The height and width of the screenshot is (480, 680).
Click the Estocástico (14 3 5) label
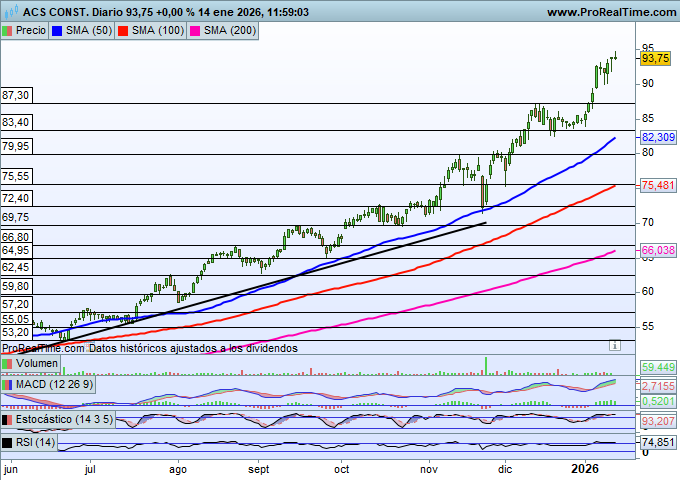[x=64, y=419]
